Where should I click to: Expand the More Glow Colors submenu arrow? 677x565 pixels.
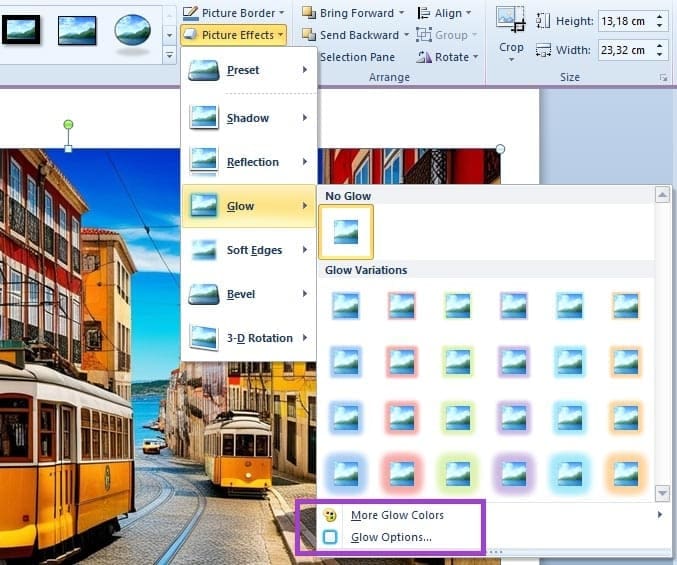(660, 514)
